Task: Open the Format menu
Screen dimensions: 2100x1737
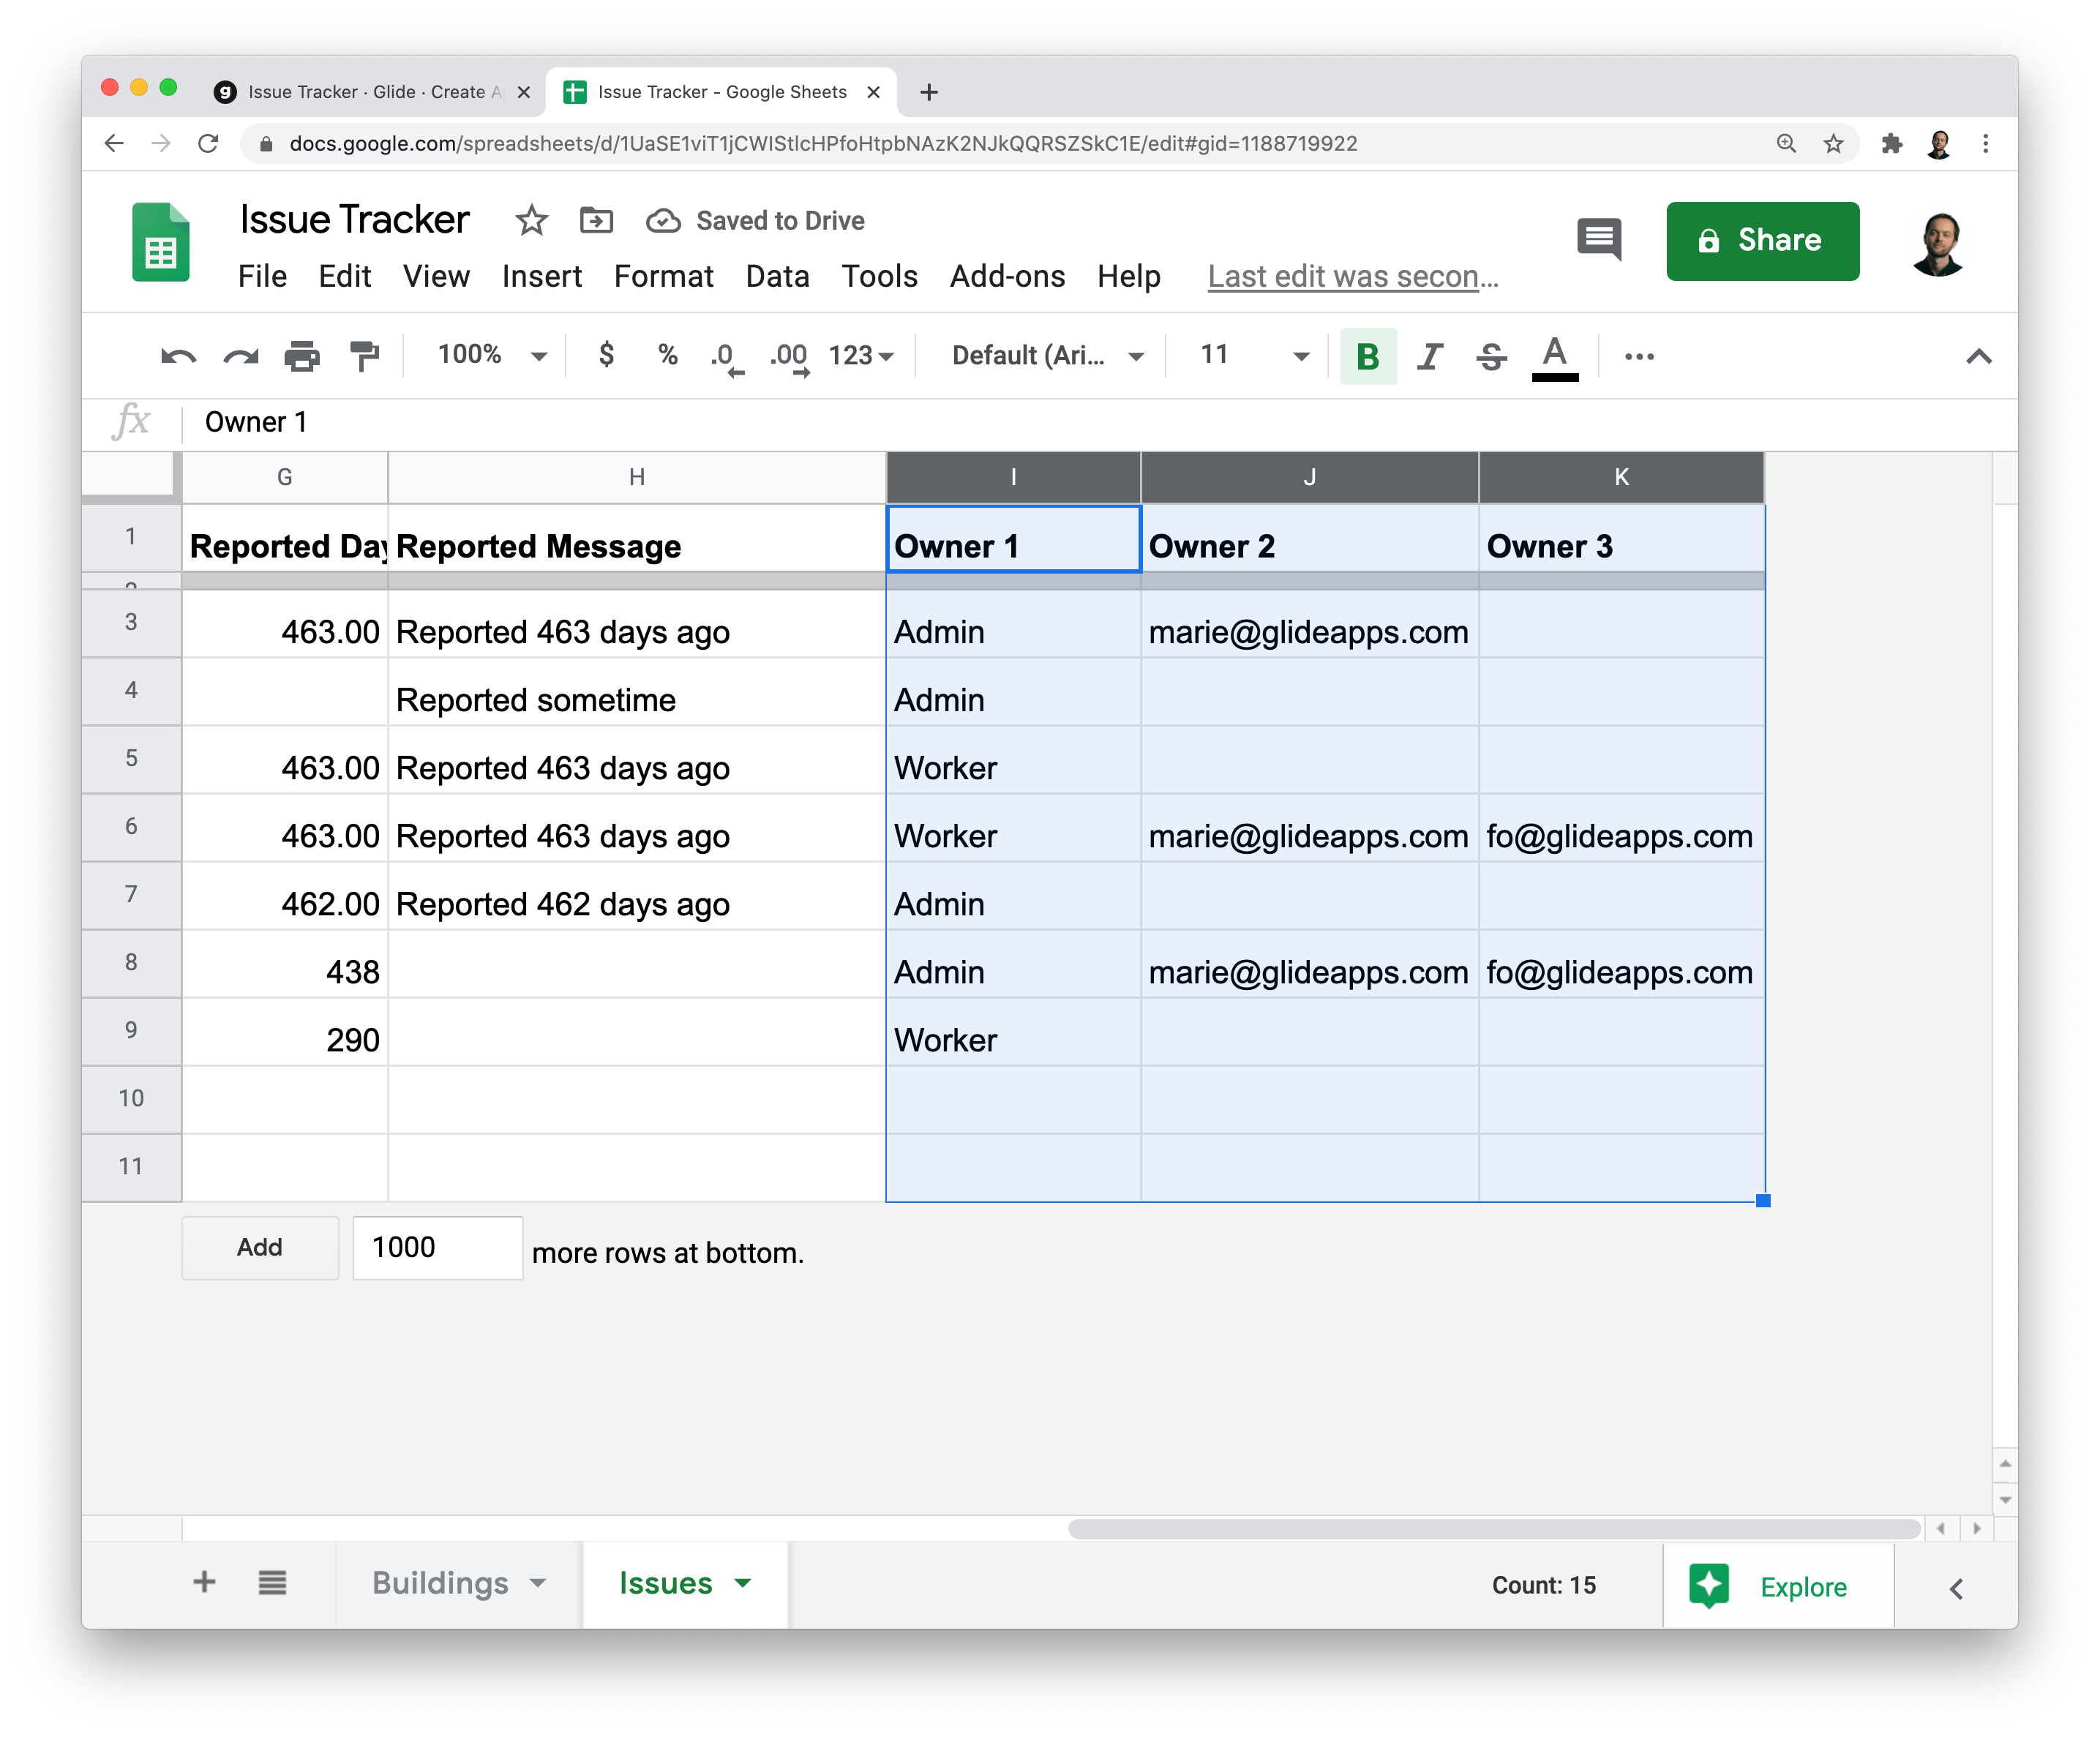Action: pyautogui.click(x=663, y=276)
